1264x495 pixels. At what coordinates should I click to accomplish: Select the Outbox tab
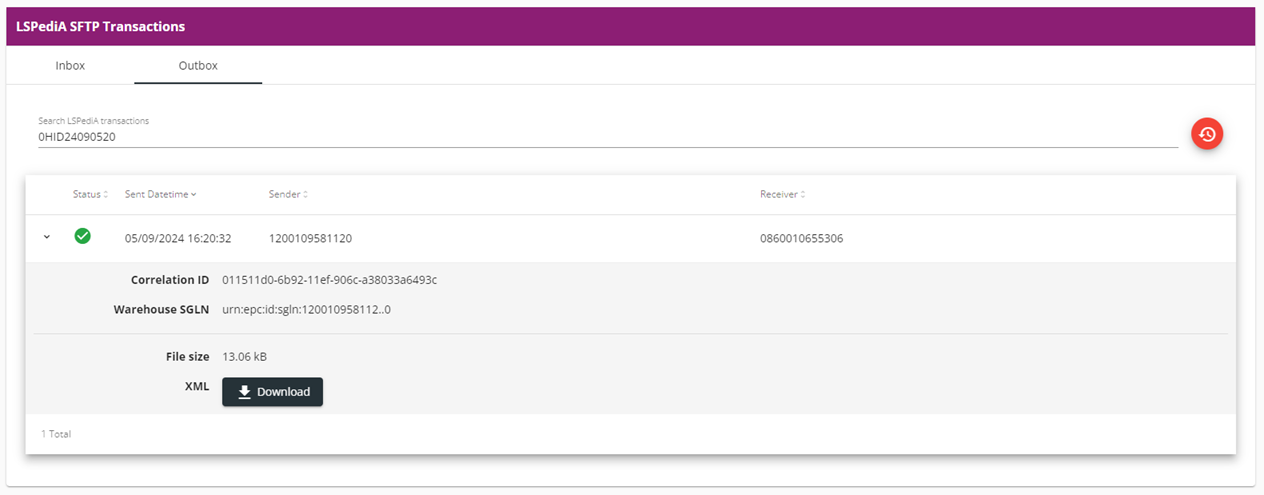198,65
